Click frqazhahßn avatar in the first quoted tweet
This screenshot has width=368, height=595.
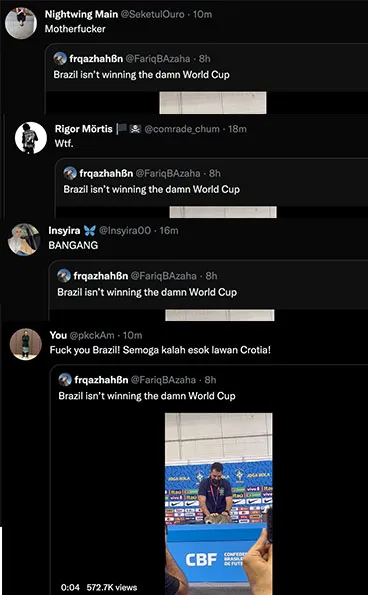click(x=60, y=58)
